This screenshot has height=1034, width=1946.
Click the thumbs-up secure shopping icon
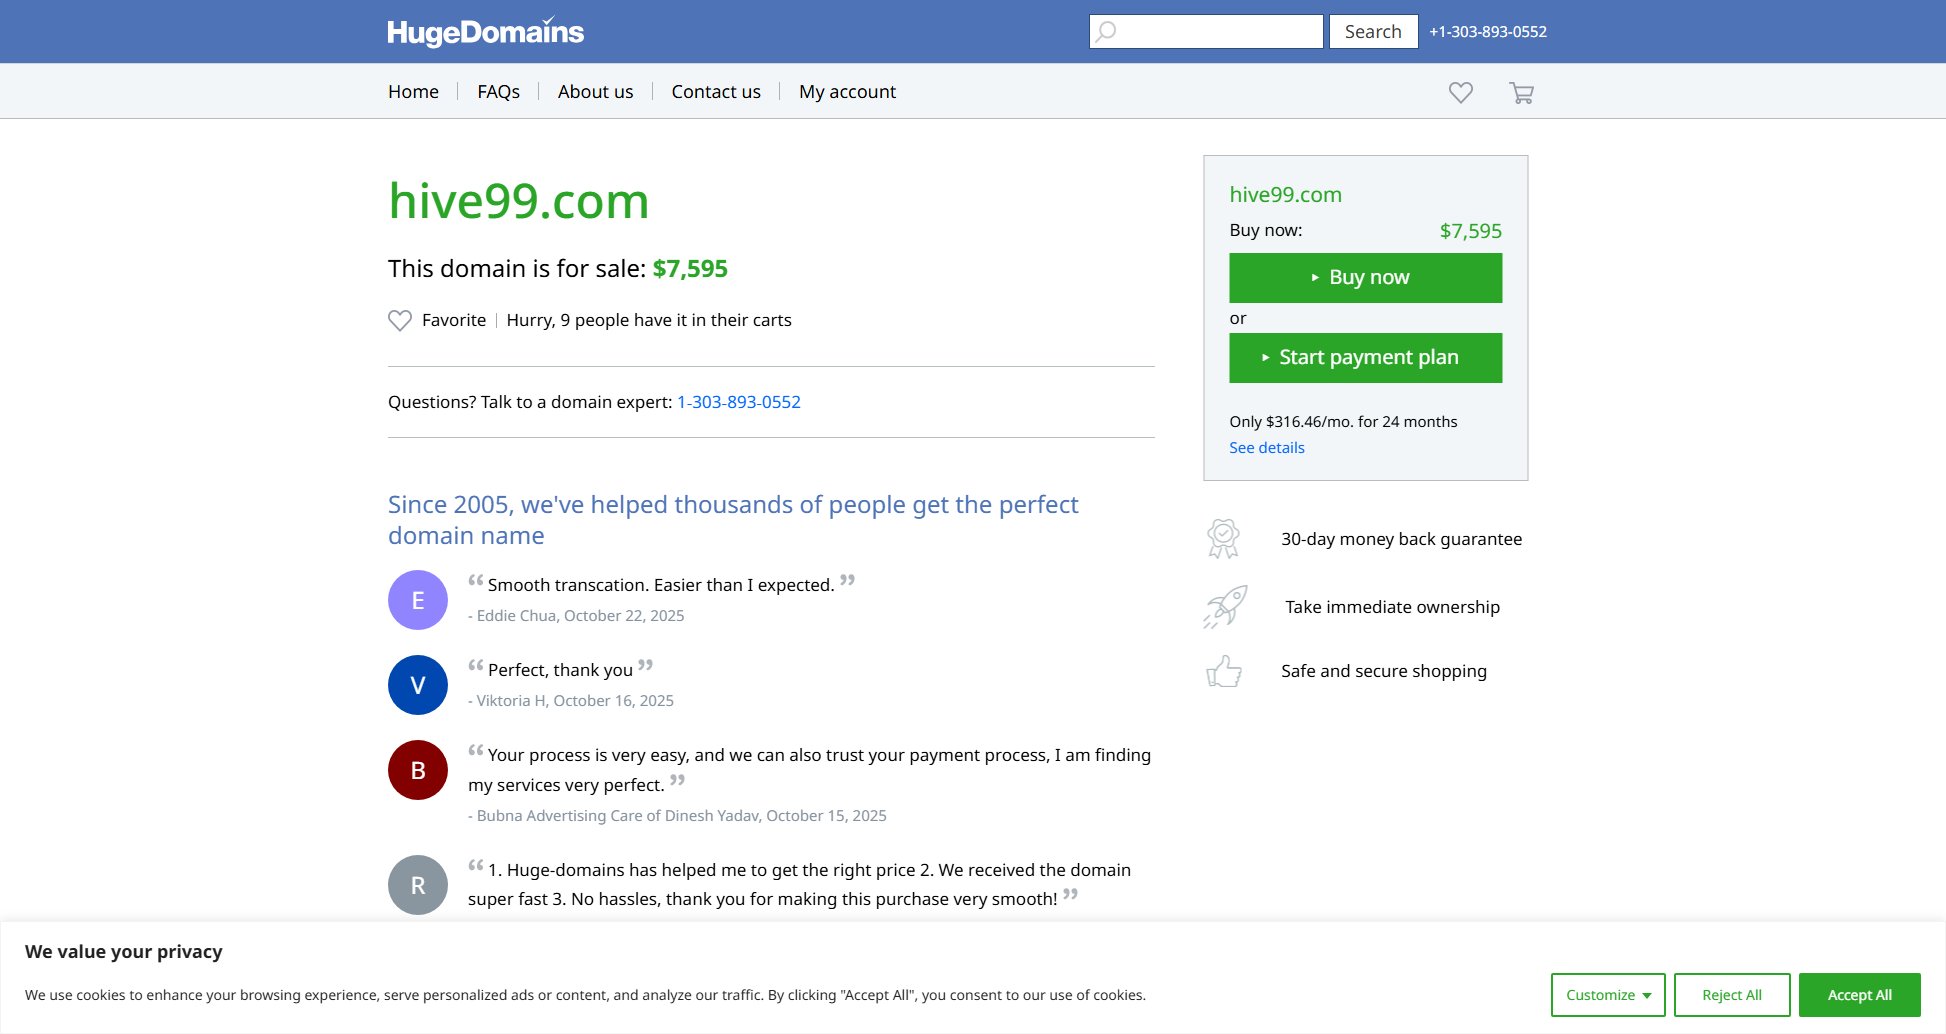(1223, 672)
